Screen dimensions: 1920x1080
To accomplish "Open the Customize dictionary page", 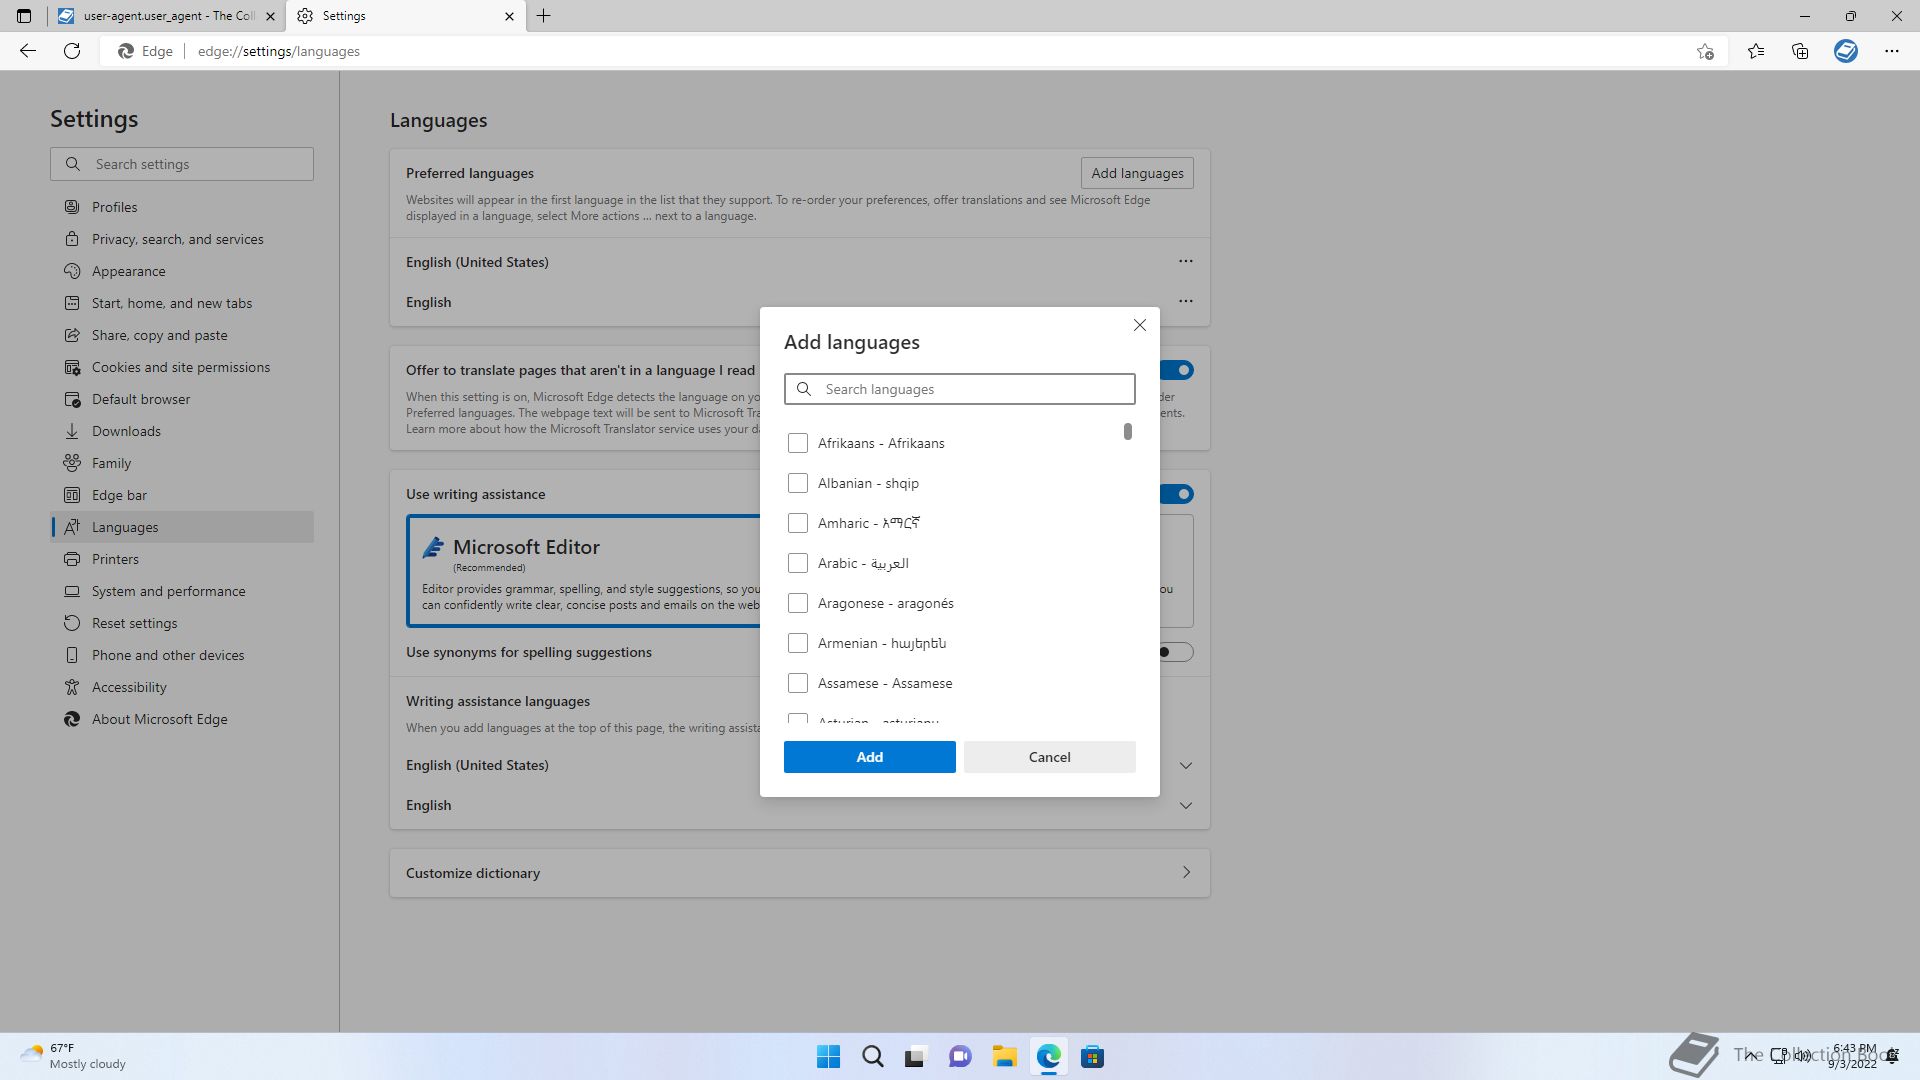I will pyautogui.click(x=800, y=873).
